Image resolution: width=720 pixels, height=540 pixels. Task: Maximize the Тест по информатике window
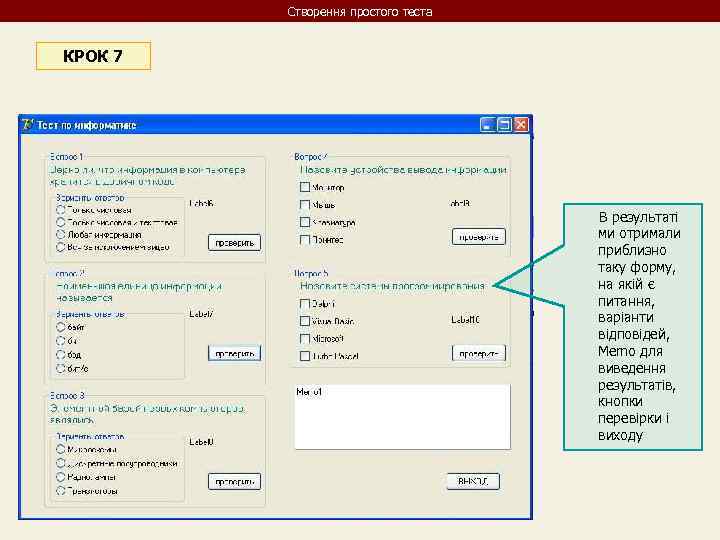504,124
